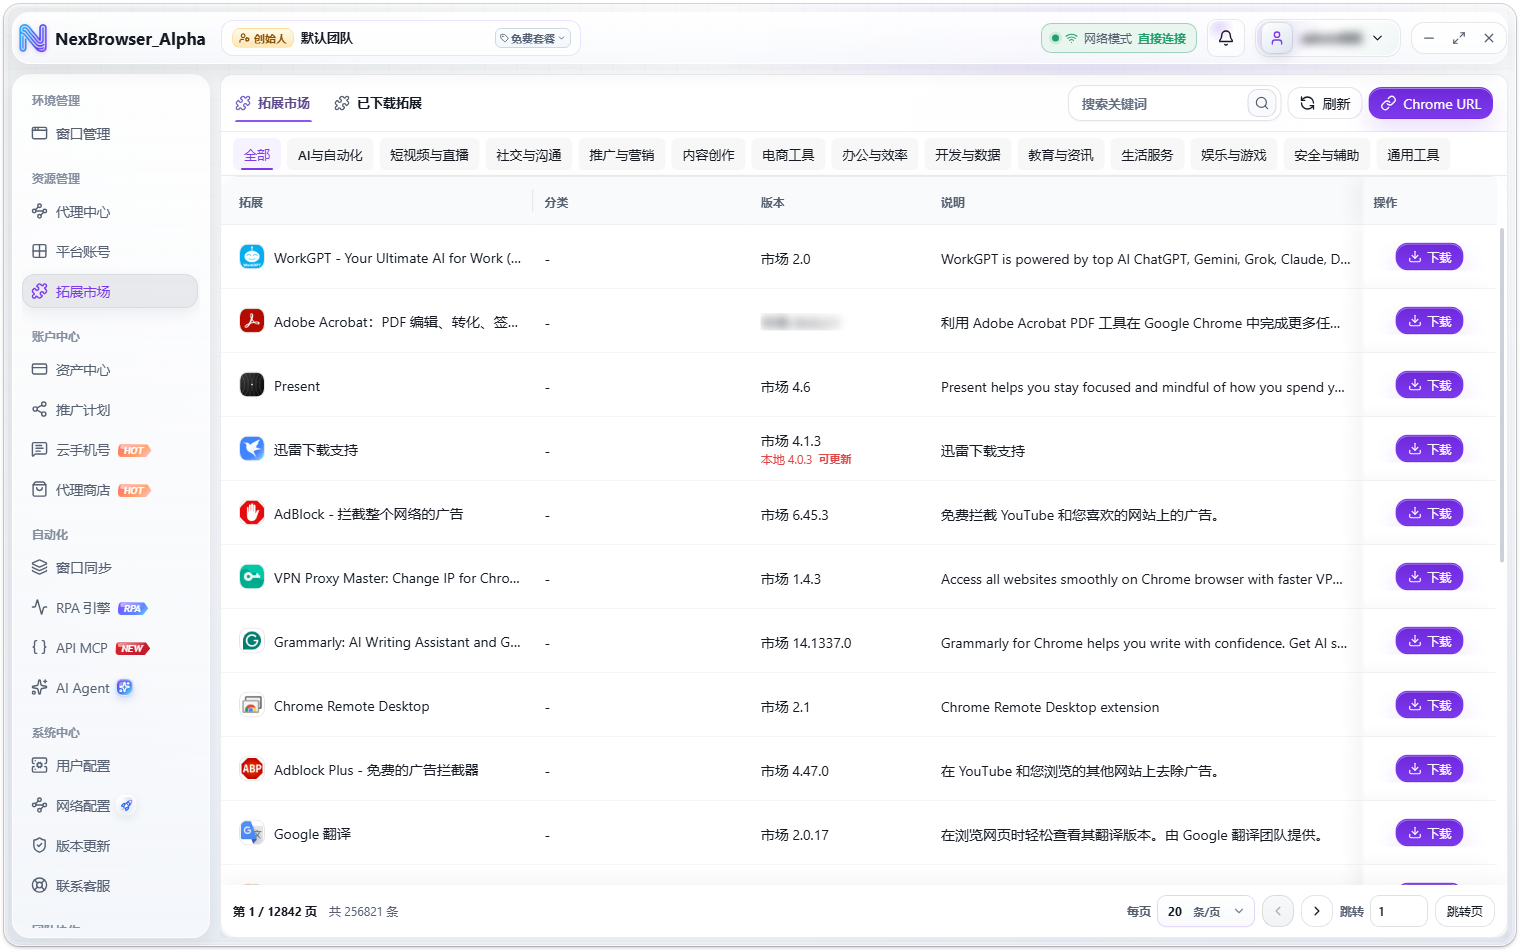The width and height of the screenshot is (1520, 950).
Task: Expand the user account dropdown arrow
Action: [x=1378, y=38]
